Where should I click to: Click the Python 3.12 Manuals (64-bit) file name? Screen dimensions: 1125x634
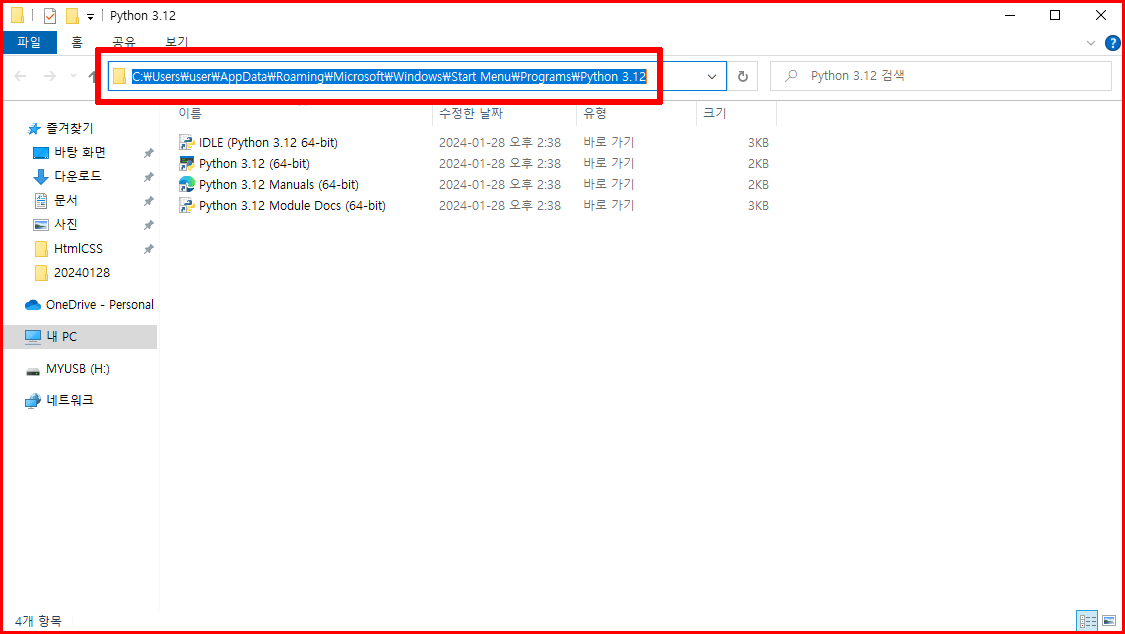pyautogui.click(x=278, y=184)
